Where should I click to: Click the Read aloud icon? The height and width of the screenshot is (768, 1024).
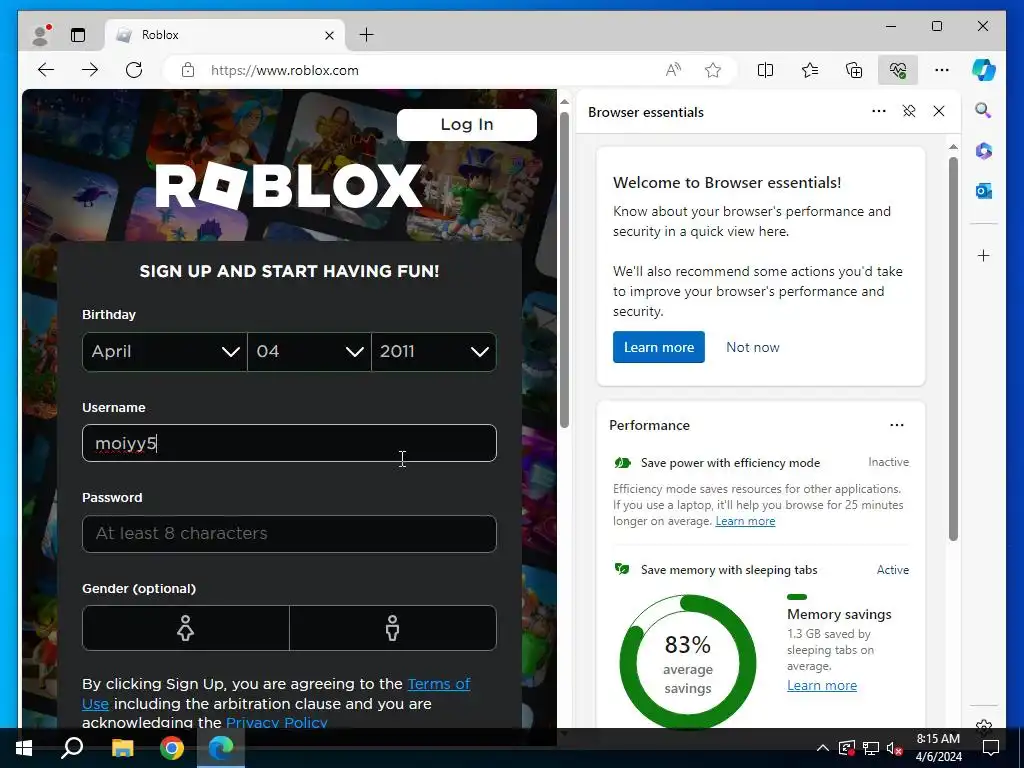pos(673,70)
